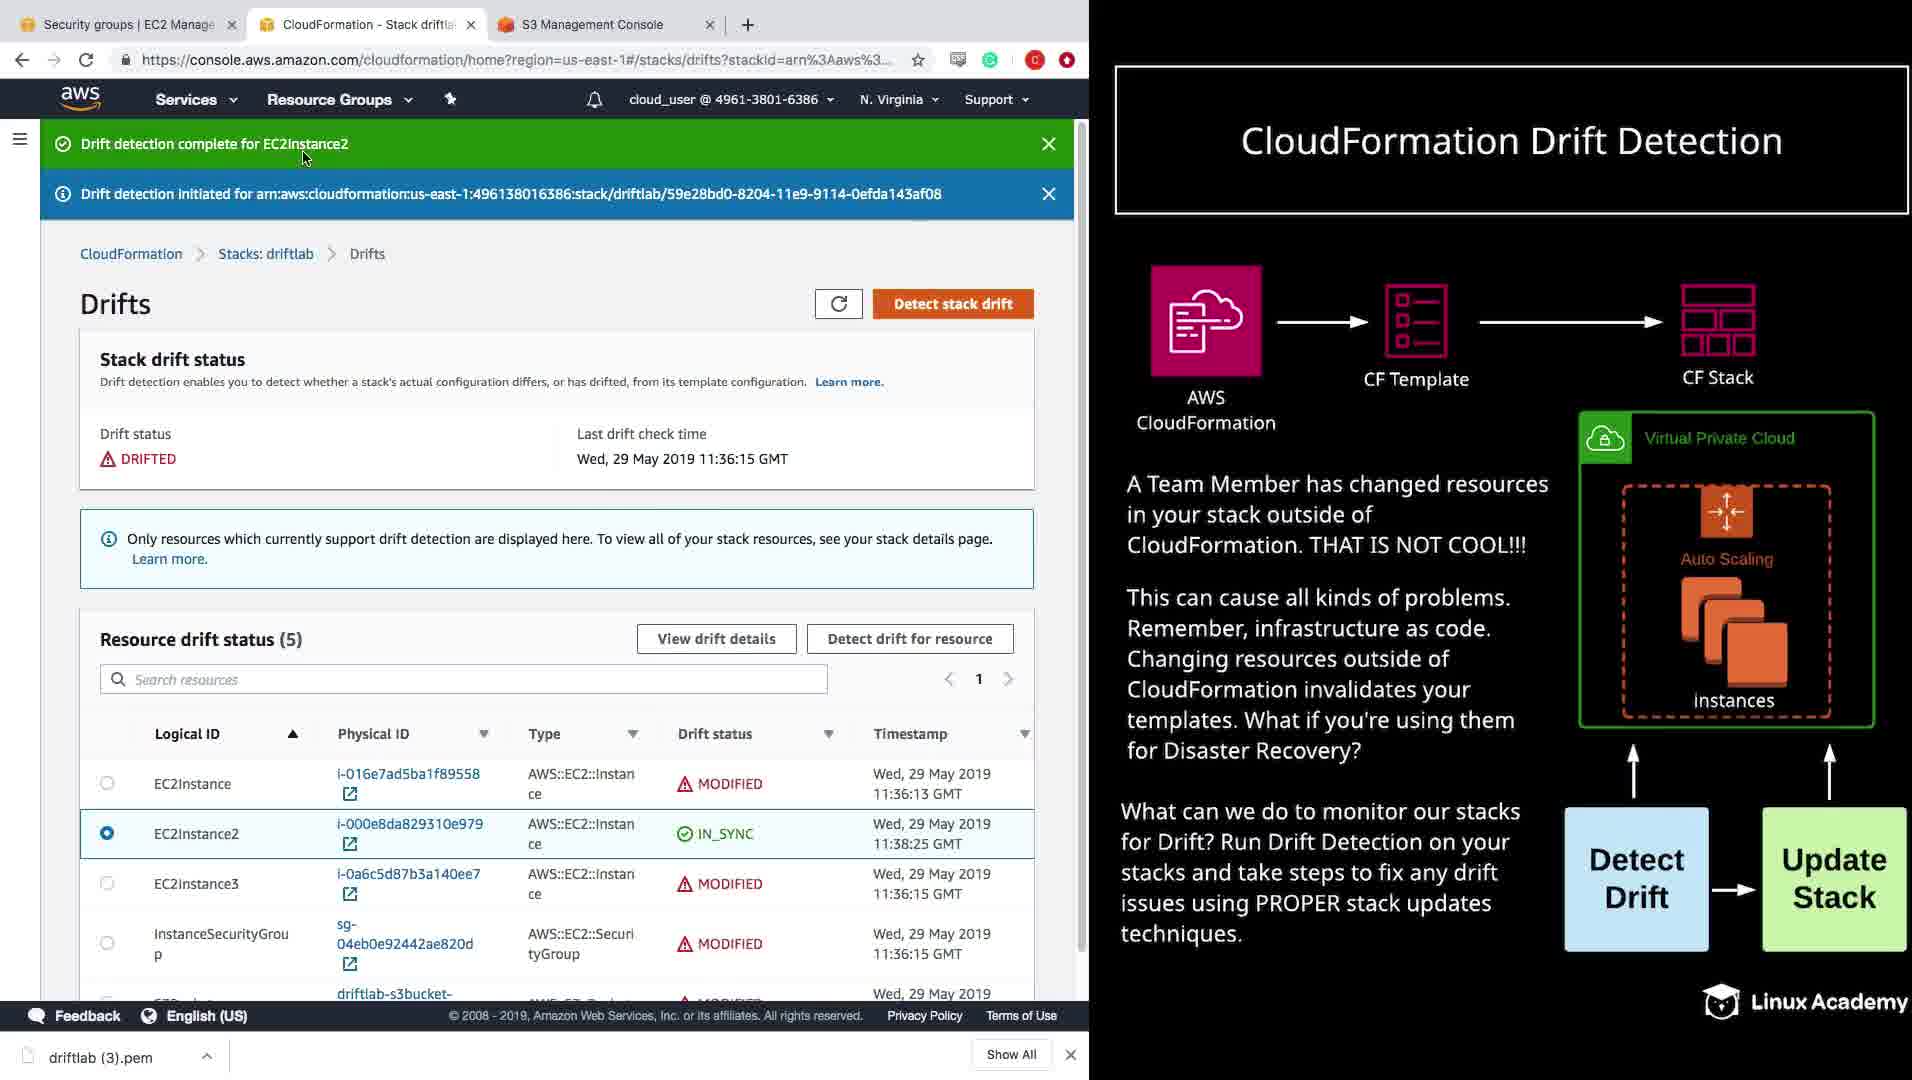Select the EC2Instance radio button
Screen dimensions: 1912x1080
[107, 784]
